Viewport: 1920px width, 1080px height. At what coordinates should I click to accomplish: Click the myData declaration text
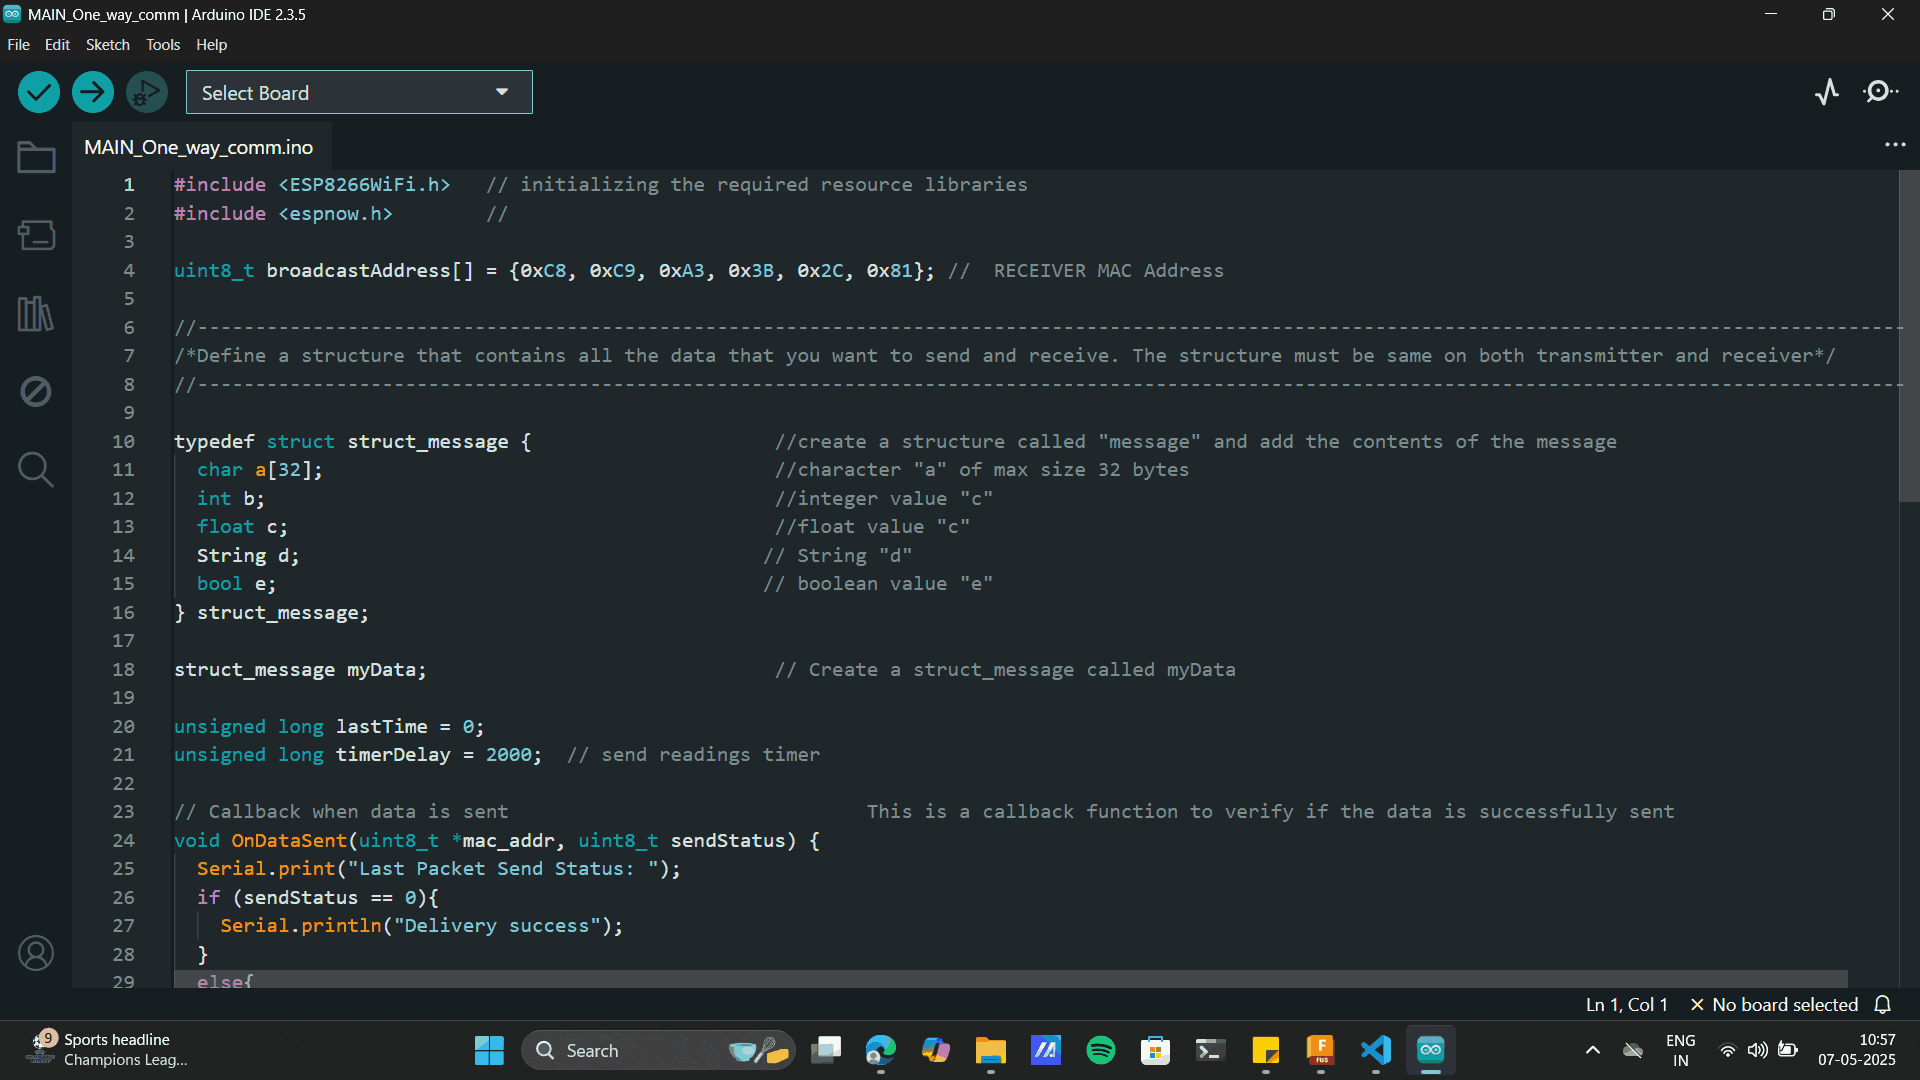pyautogui.click(x=300, y=669)
